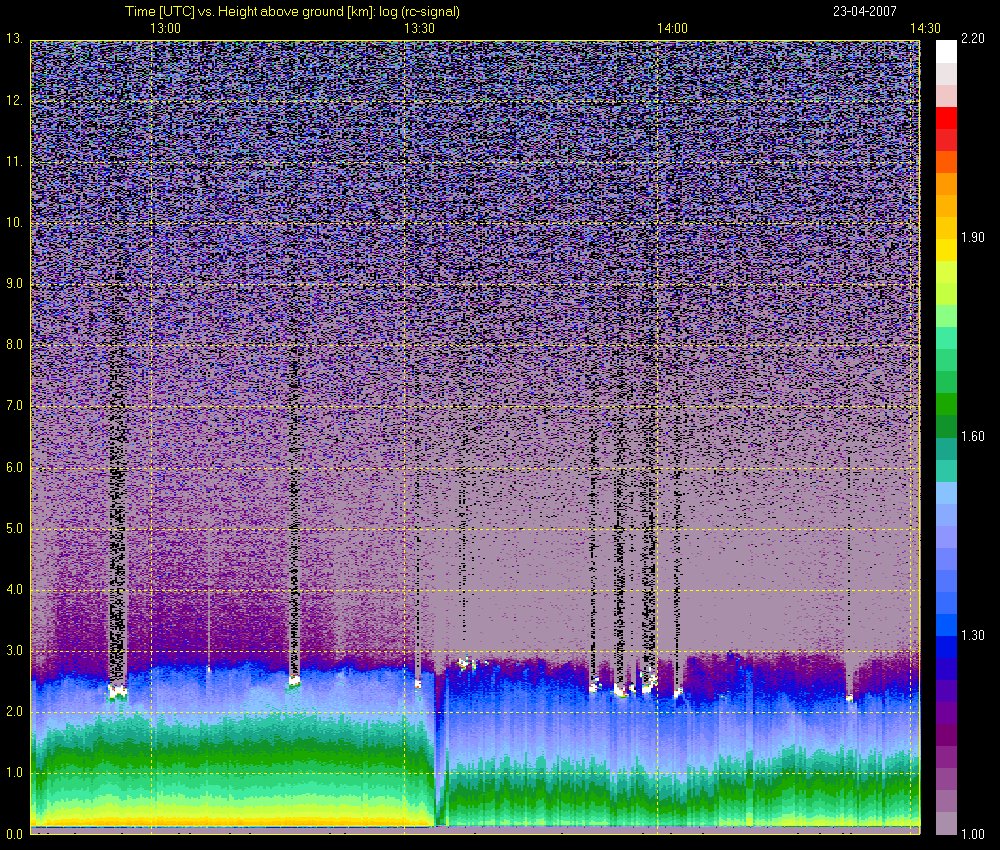
Task: Click the 14:00 time axis label
Action: pos(672,28)
